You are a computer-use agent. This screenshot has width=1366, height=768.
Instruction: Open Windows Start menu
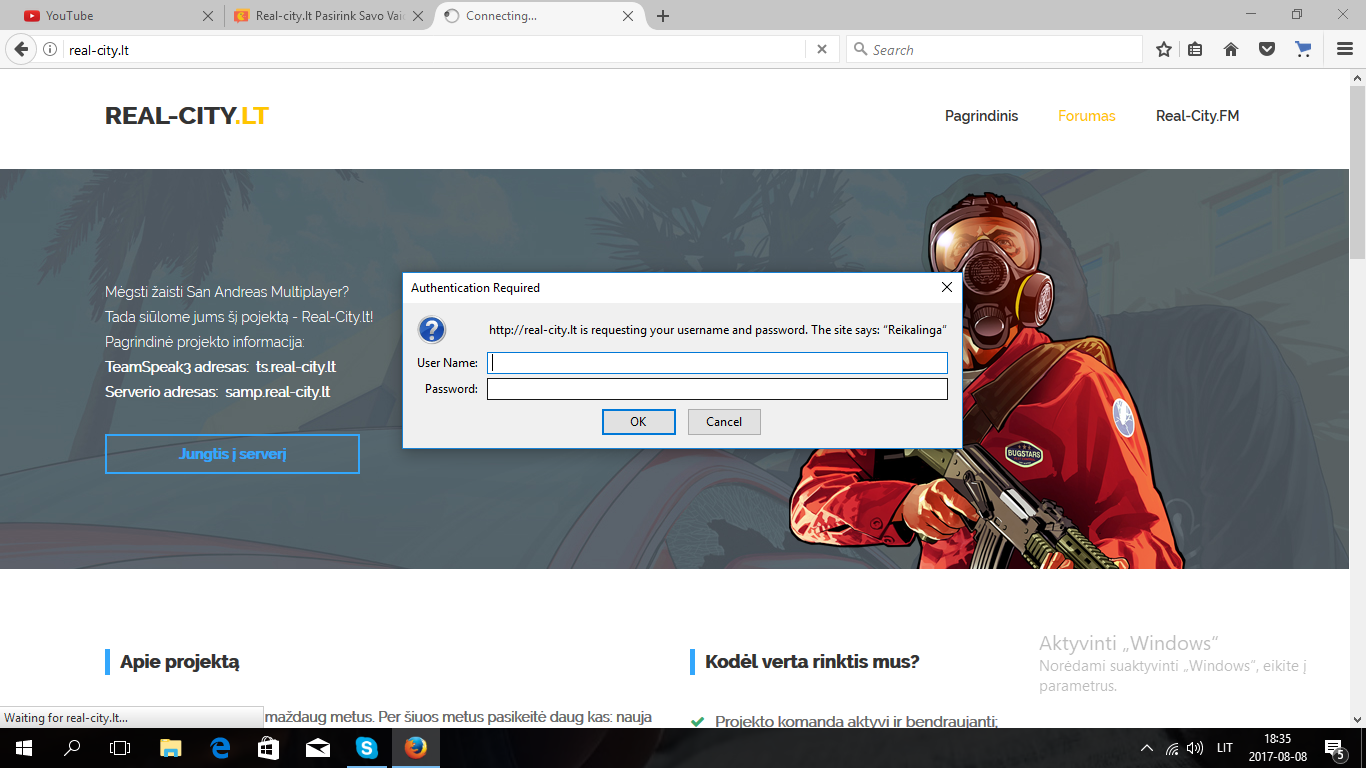[x=23, y=748]
